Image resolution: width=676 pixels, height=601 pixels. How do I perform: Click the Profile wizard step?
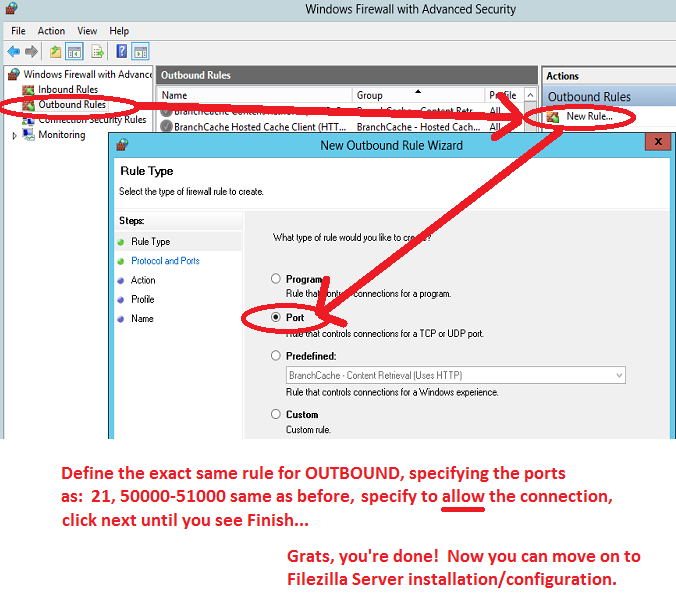(x=143, y=299)
